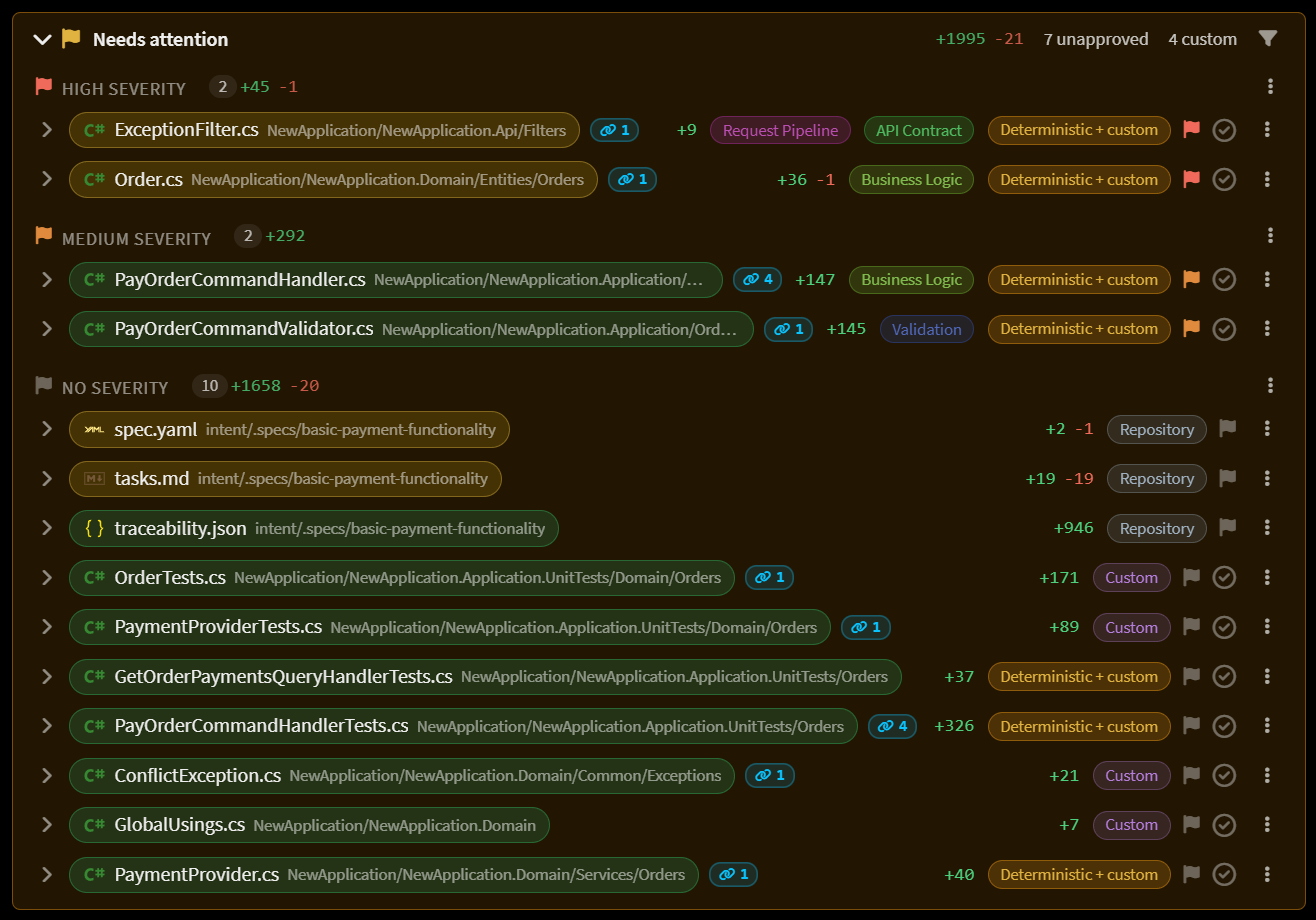Mark PaymentProvider.cs as approved

pyautogui.click(x=1224, y=875)
